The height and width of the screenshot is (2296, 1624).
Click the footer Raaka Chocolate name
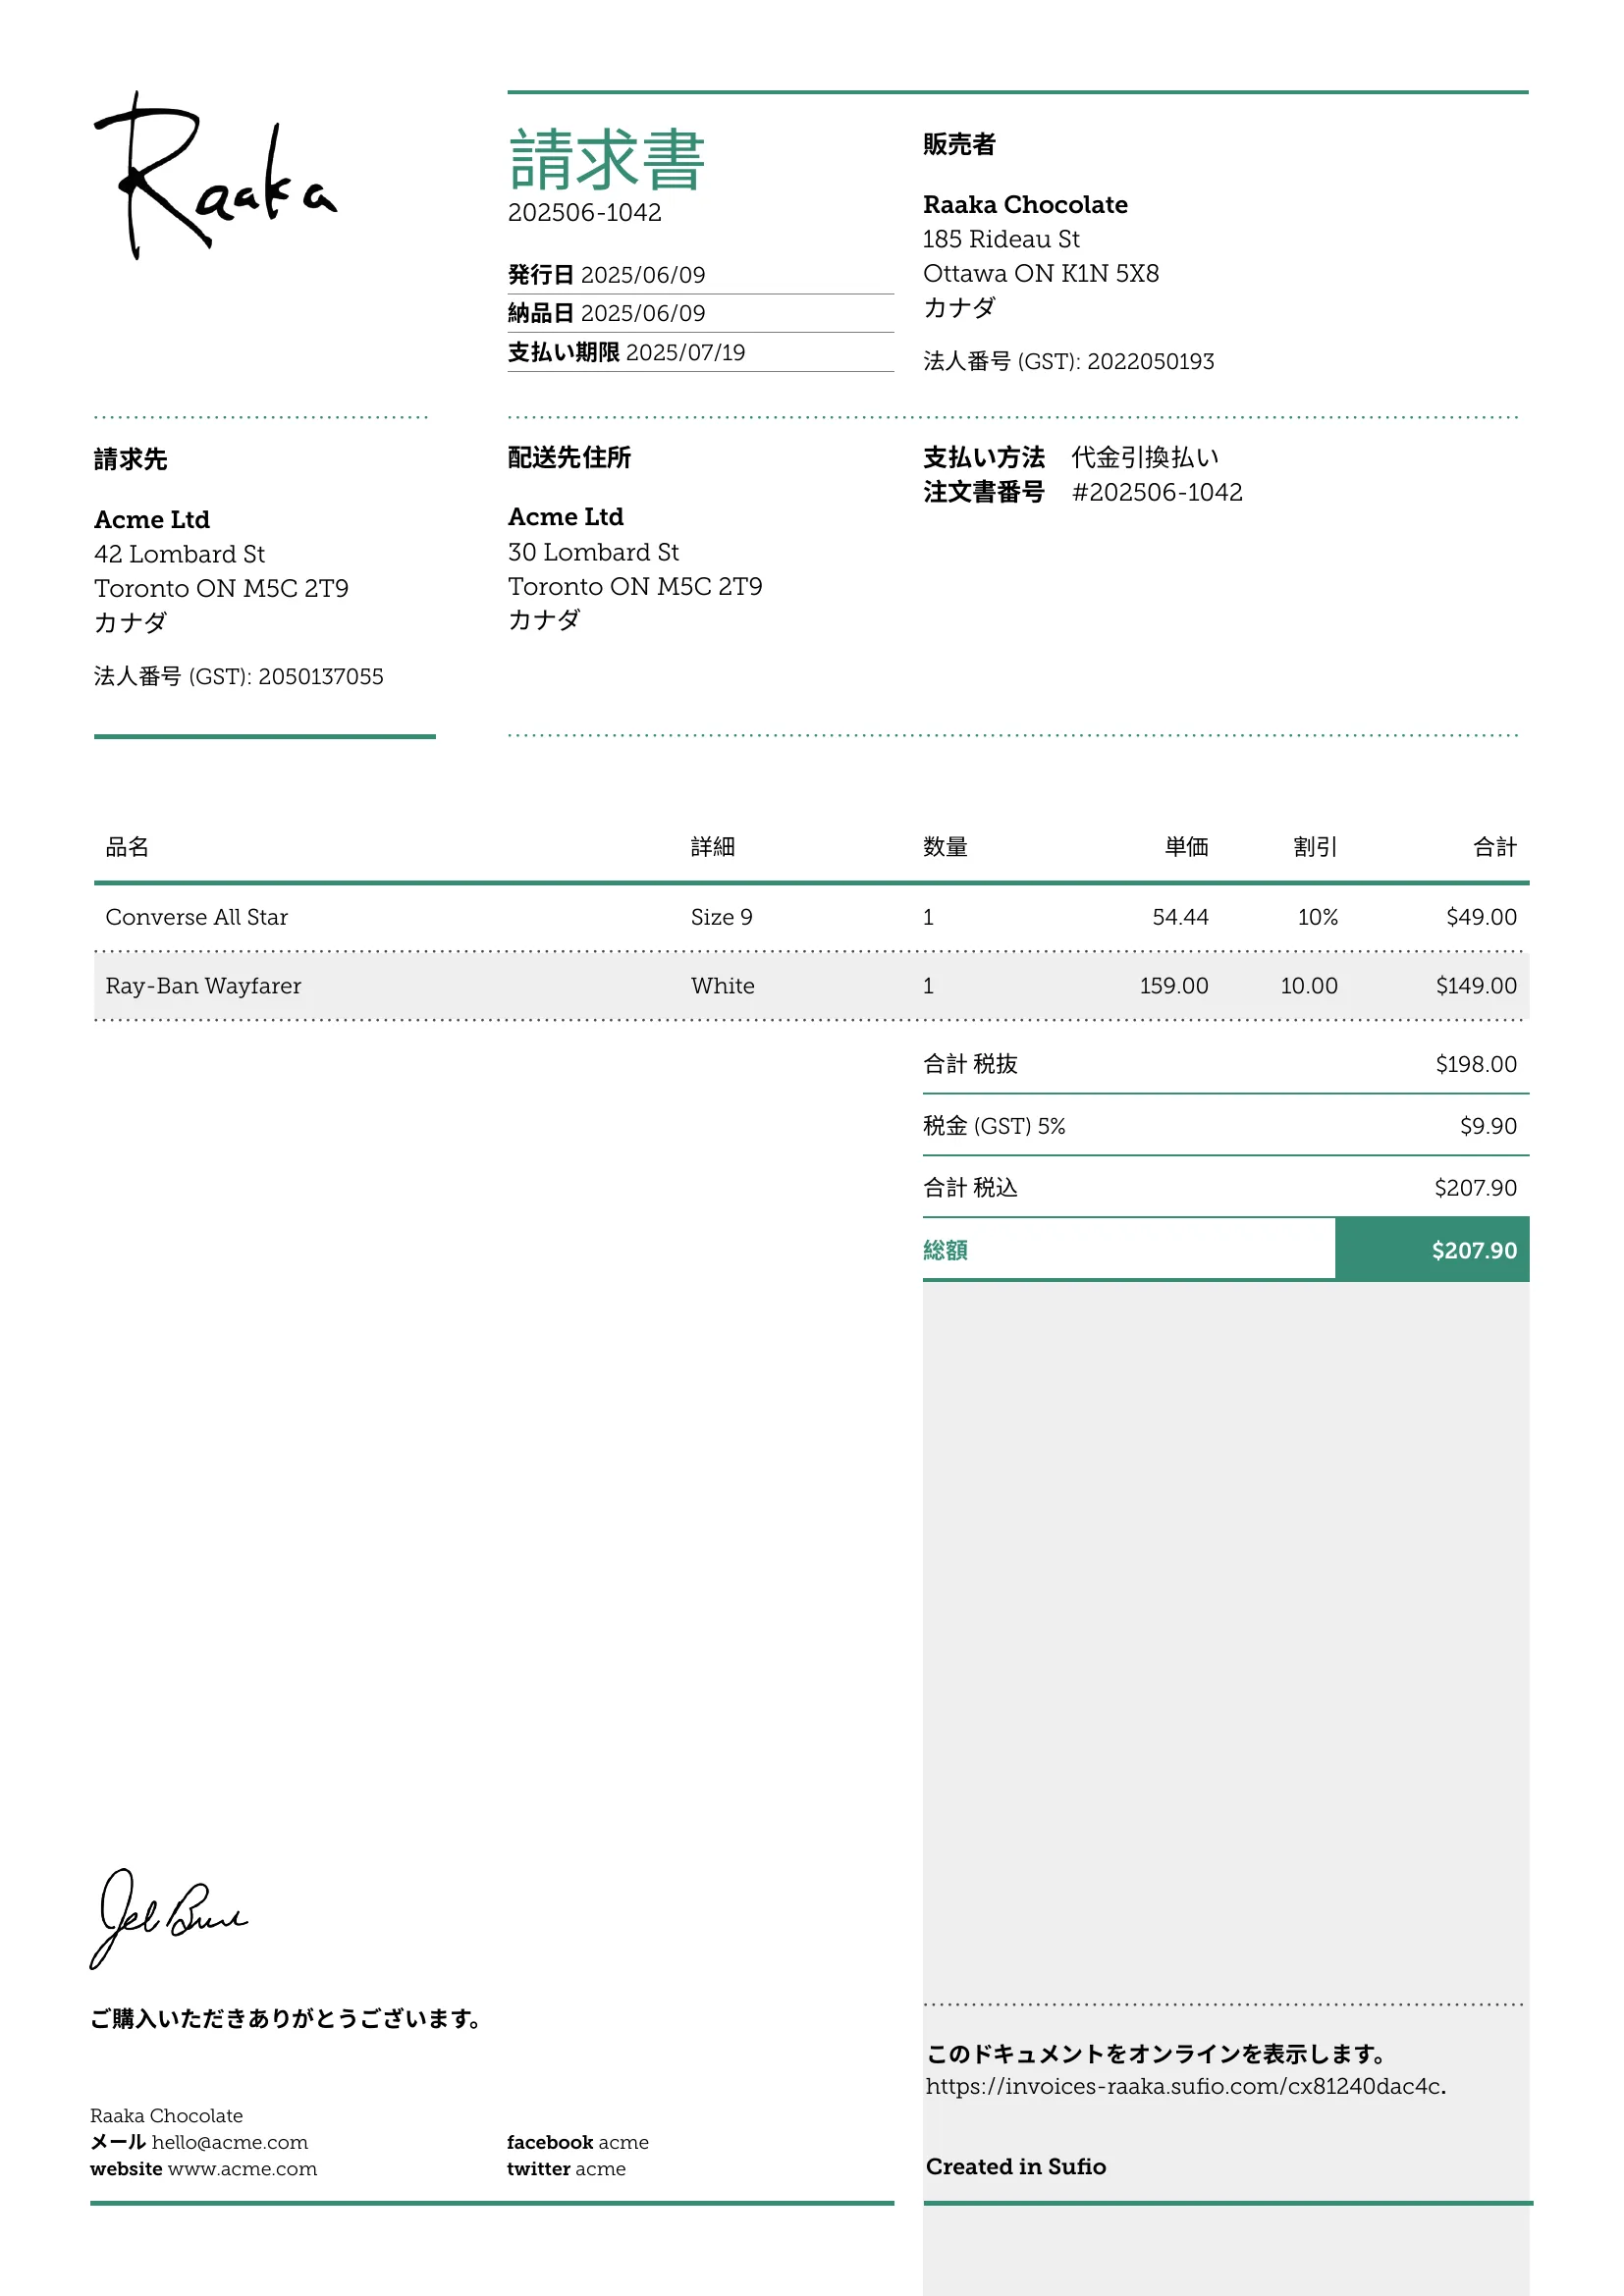click(166, 2116)
